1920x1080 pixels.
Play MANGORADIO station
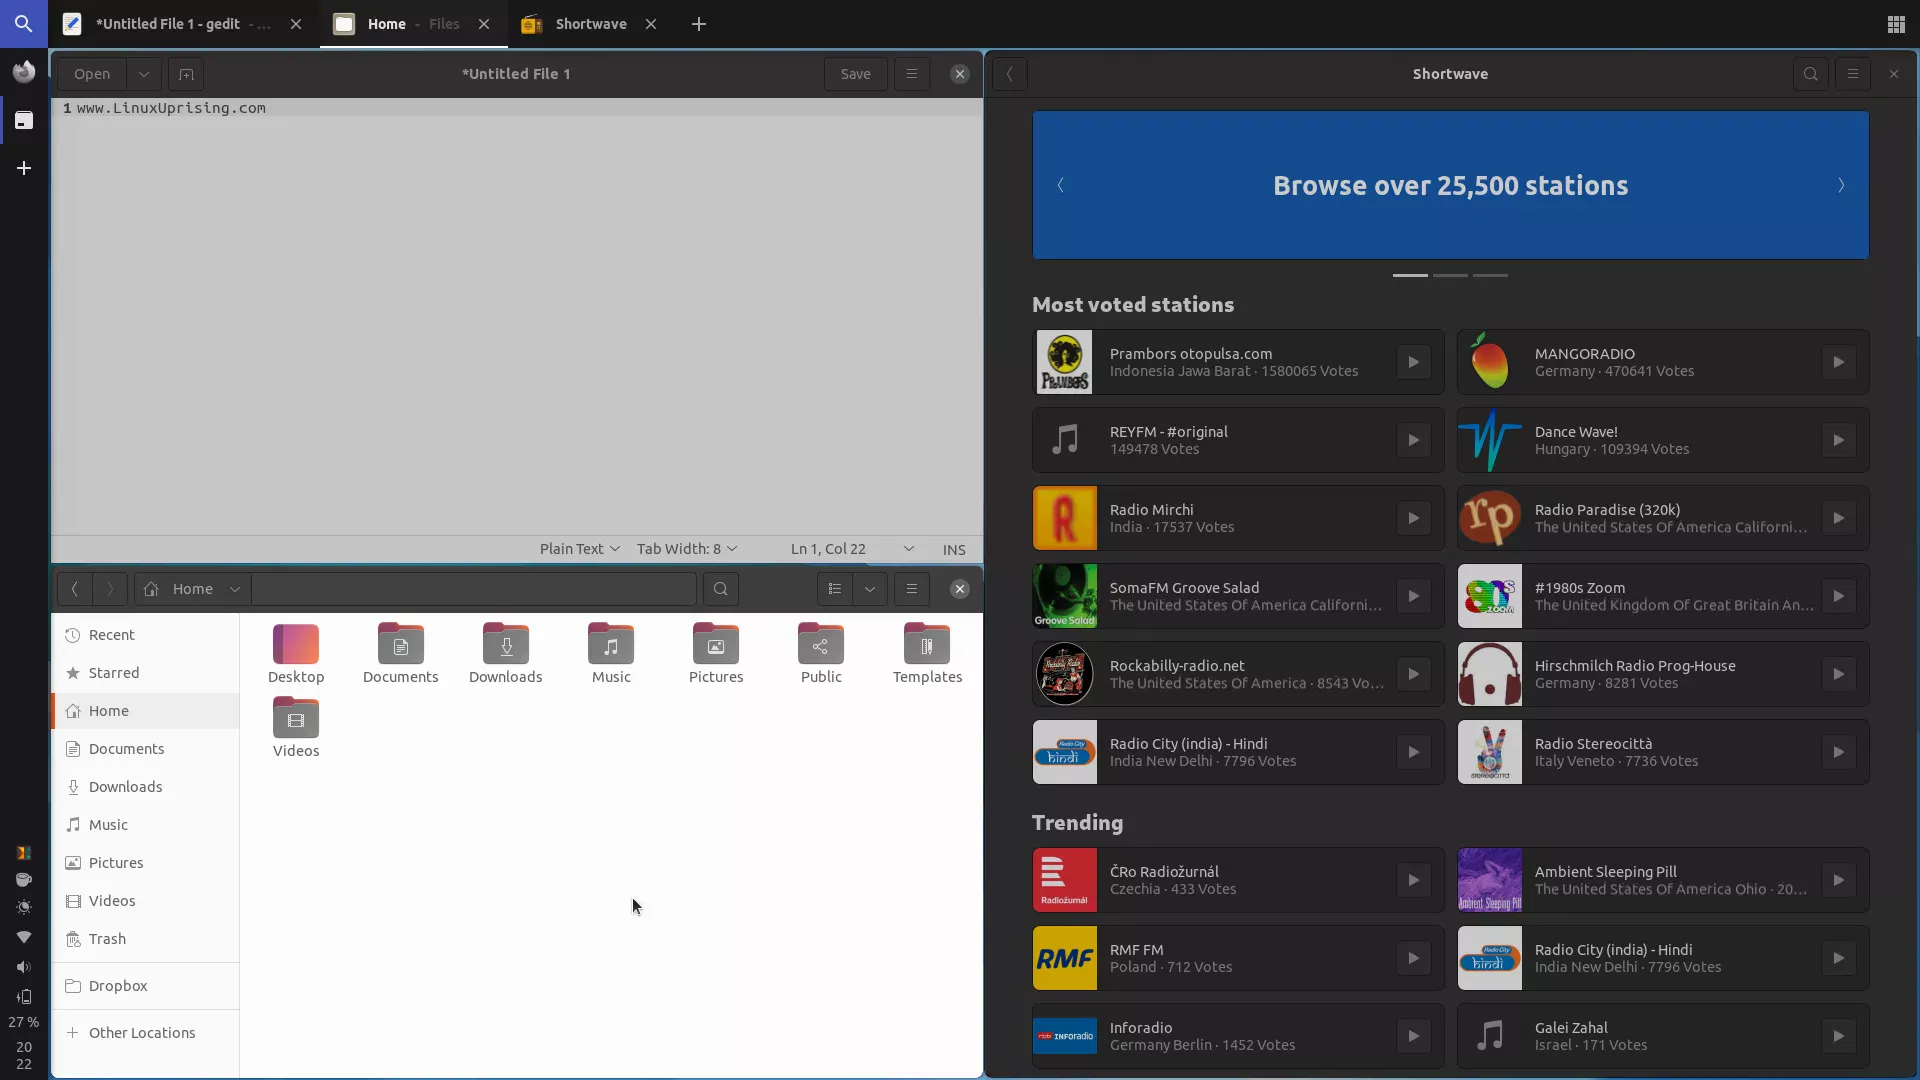click(x=1838, y=362)
